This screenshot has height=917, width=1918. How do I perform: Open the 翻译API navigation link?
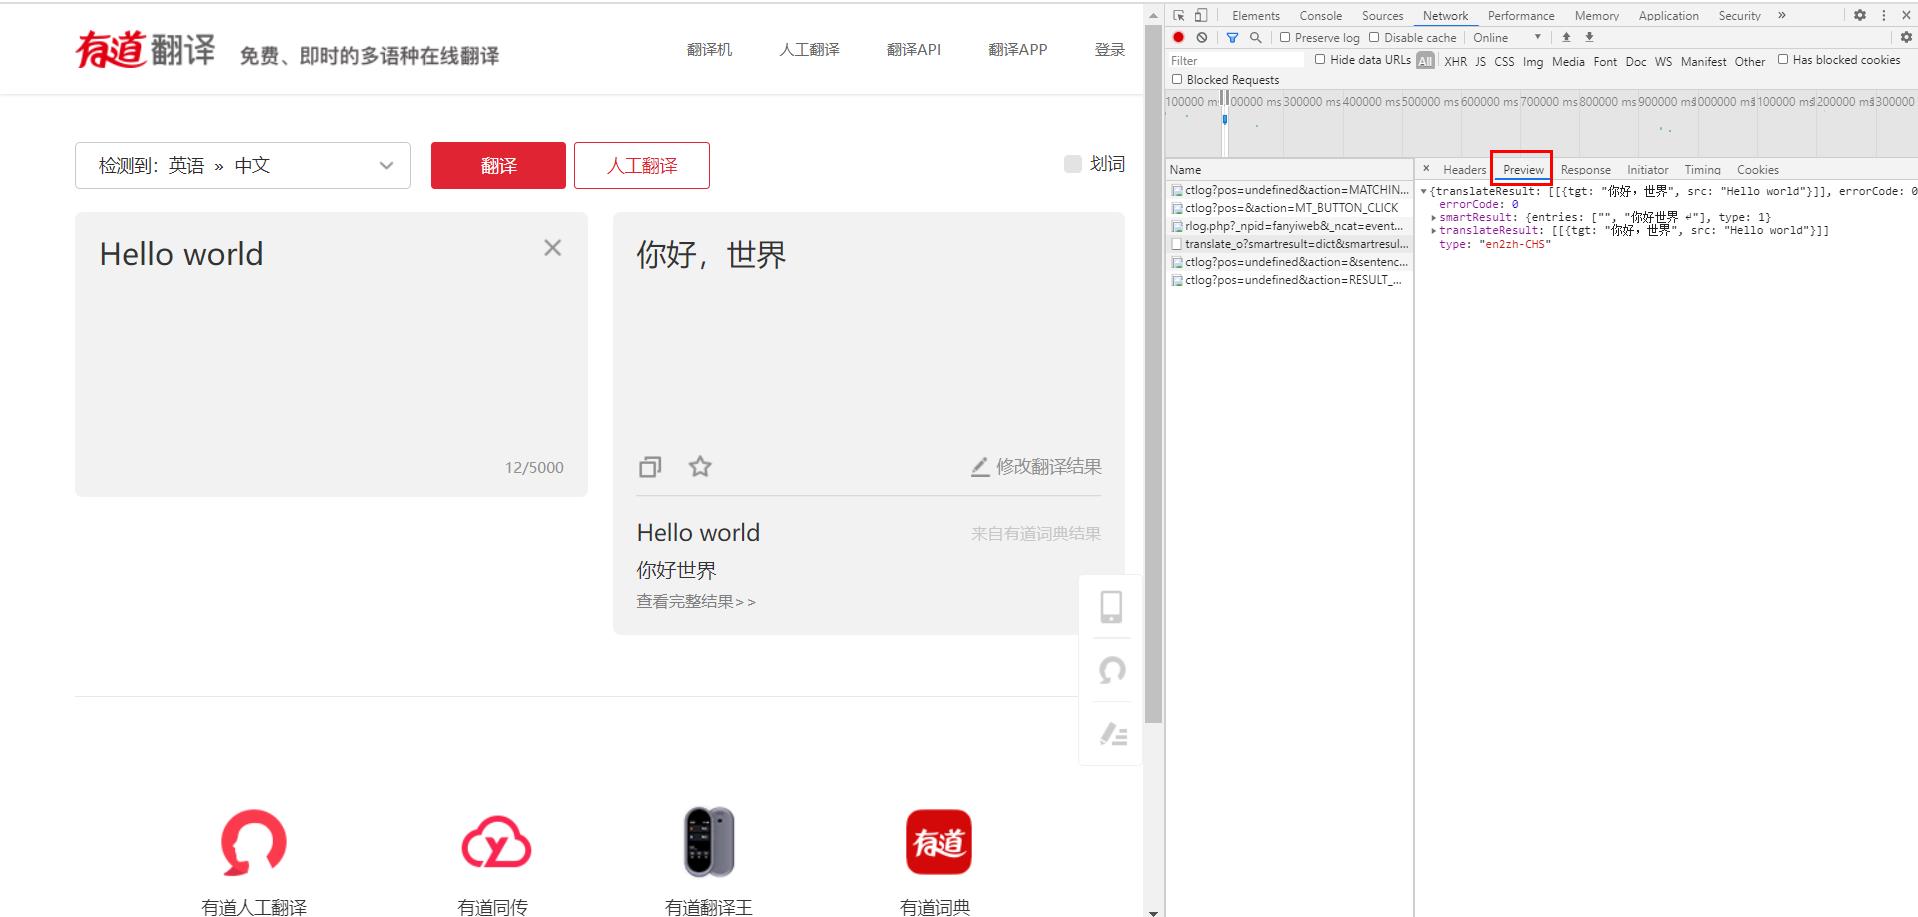914,49
